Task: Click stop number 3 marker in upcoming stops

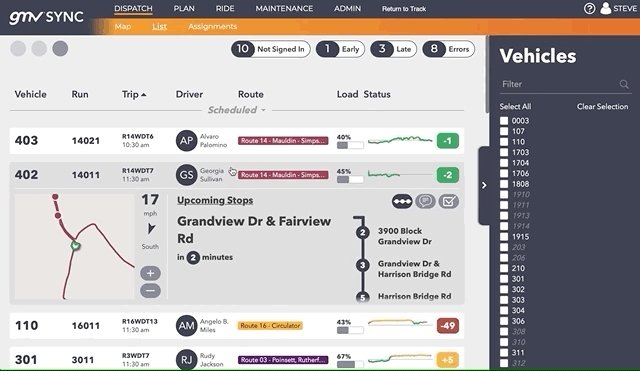Action: [x=362, y=265]
